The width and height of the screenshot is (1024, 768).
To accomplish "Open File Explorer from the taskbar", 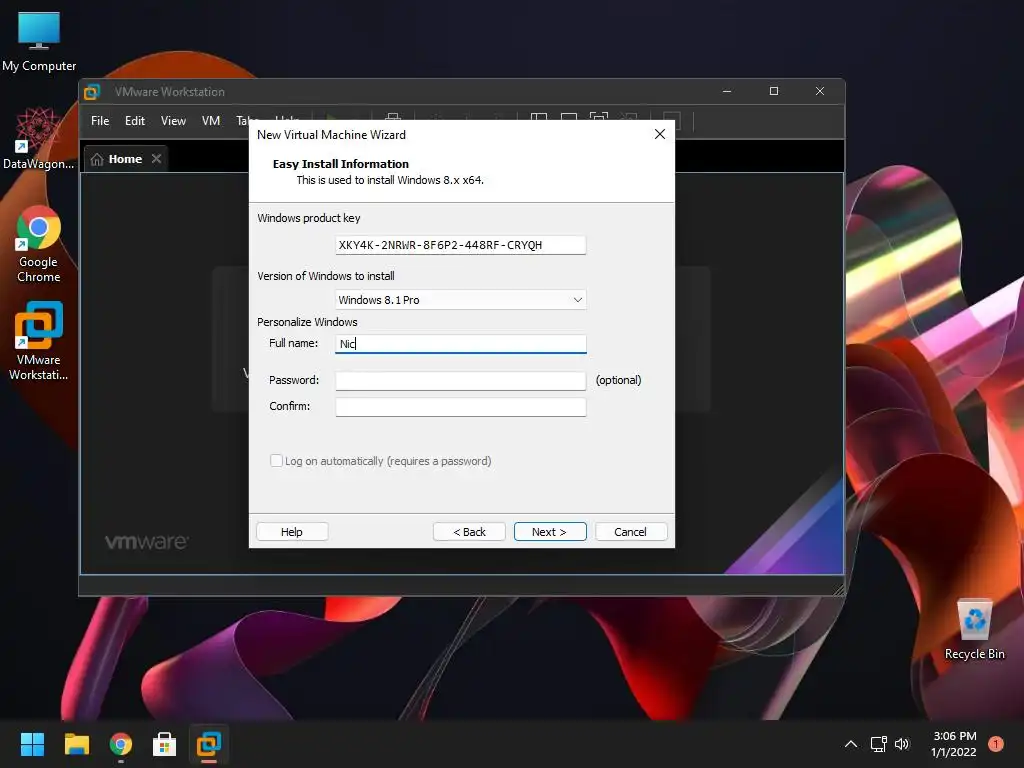I will [76, 744].
